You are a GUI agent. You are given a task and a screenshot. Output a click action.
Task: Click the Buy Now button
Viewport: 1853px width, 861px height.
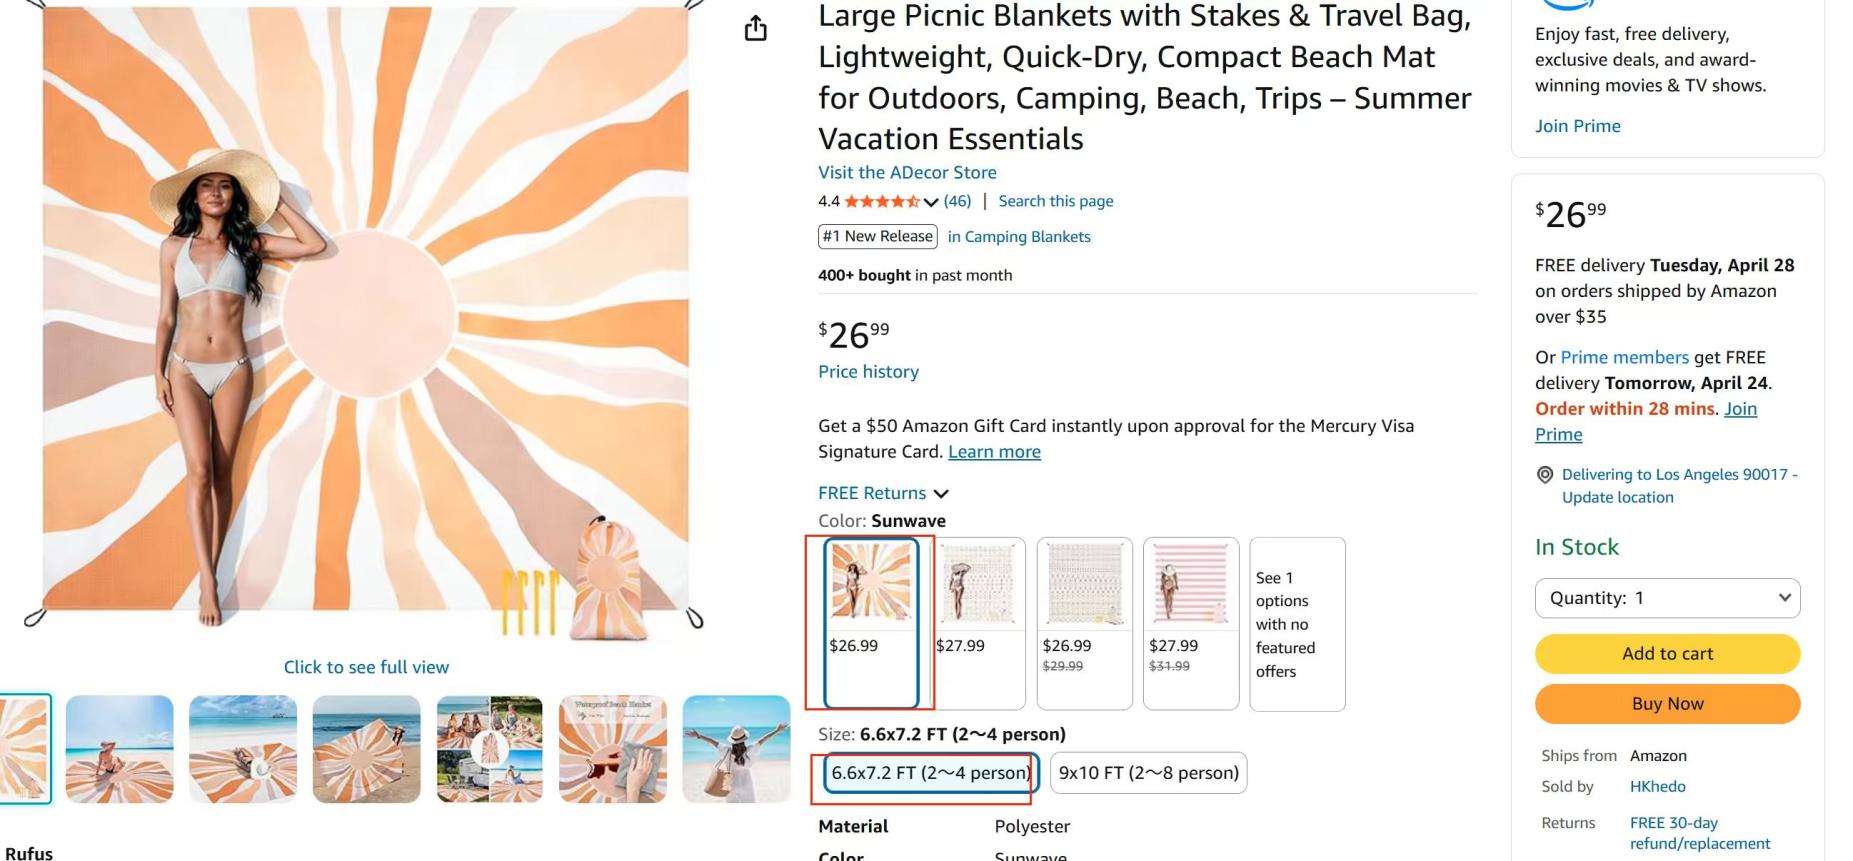pos(1667,703)
